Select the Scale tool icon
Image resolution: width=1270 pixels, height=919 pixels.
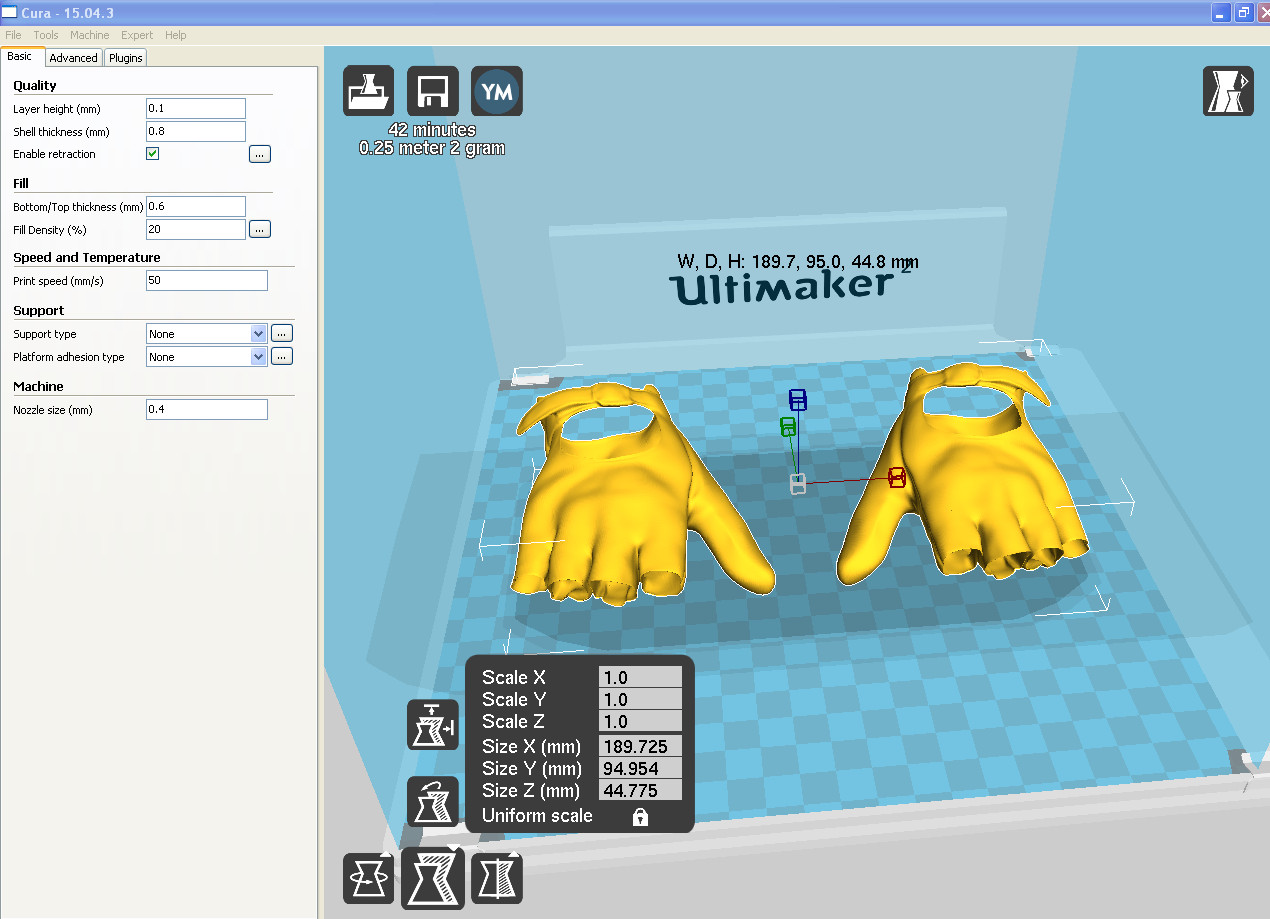pos(433,877)
